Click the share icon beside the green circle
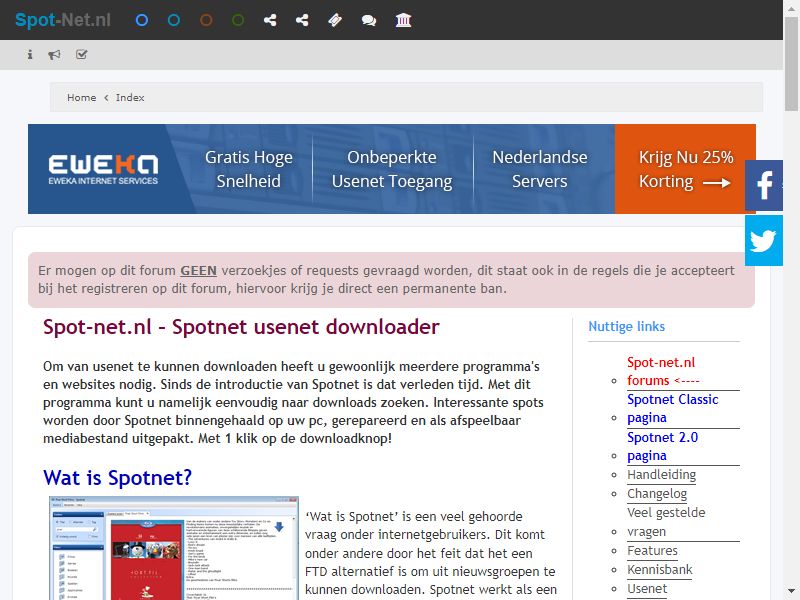The height and width of the screenshot is (600, 800). [270, 20]
